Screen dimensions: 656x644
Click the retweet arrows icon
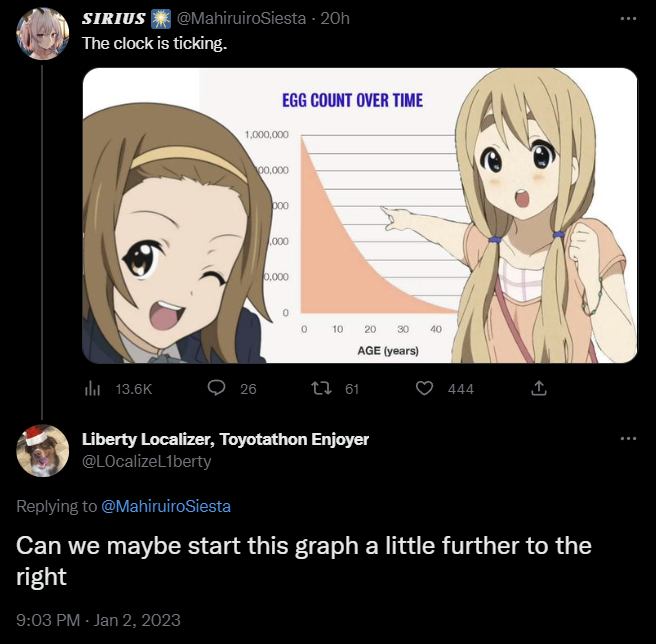pos(323,388)
